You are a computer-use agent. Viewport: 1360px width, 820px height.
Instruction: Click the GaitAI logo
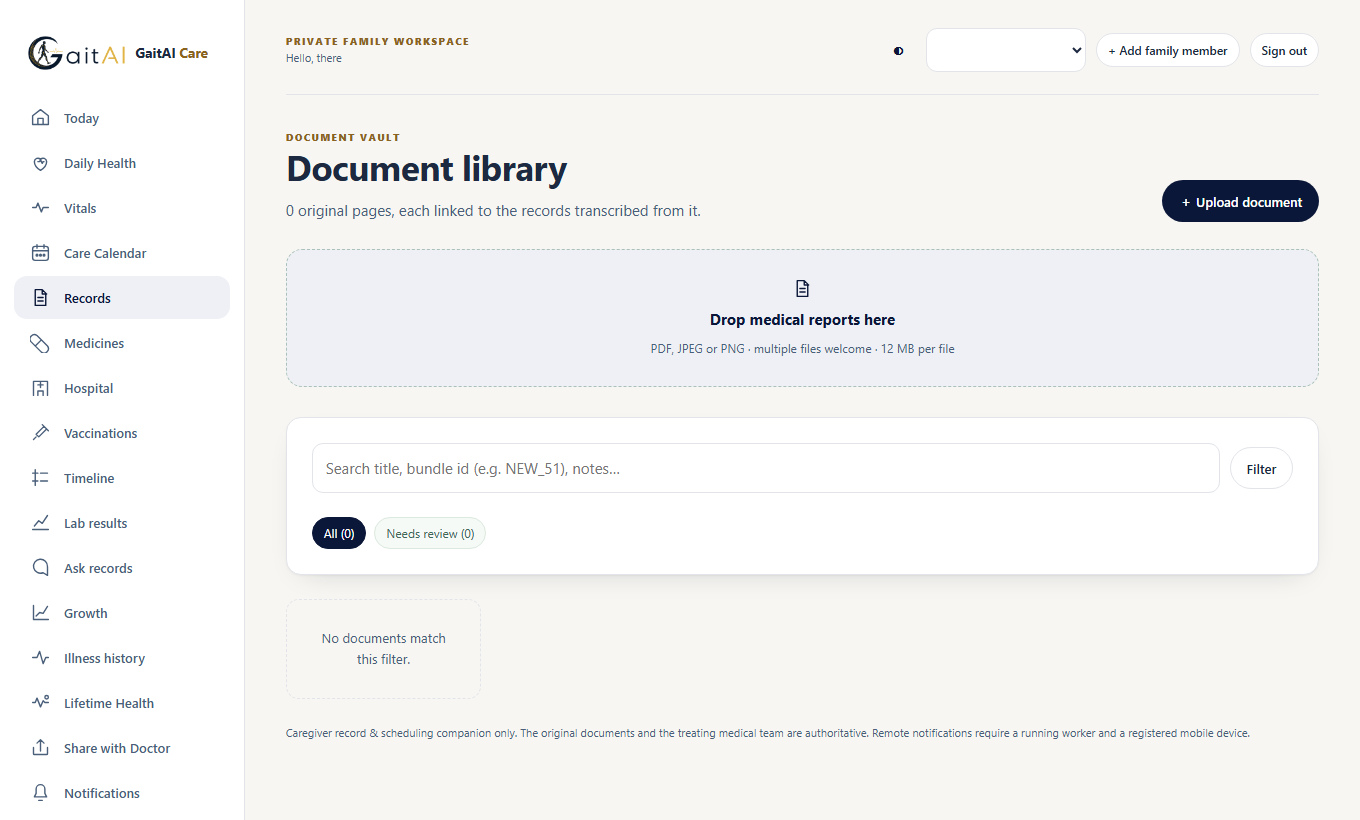click(76, 53)
